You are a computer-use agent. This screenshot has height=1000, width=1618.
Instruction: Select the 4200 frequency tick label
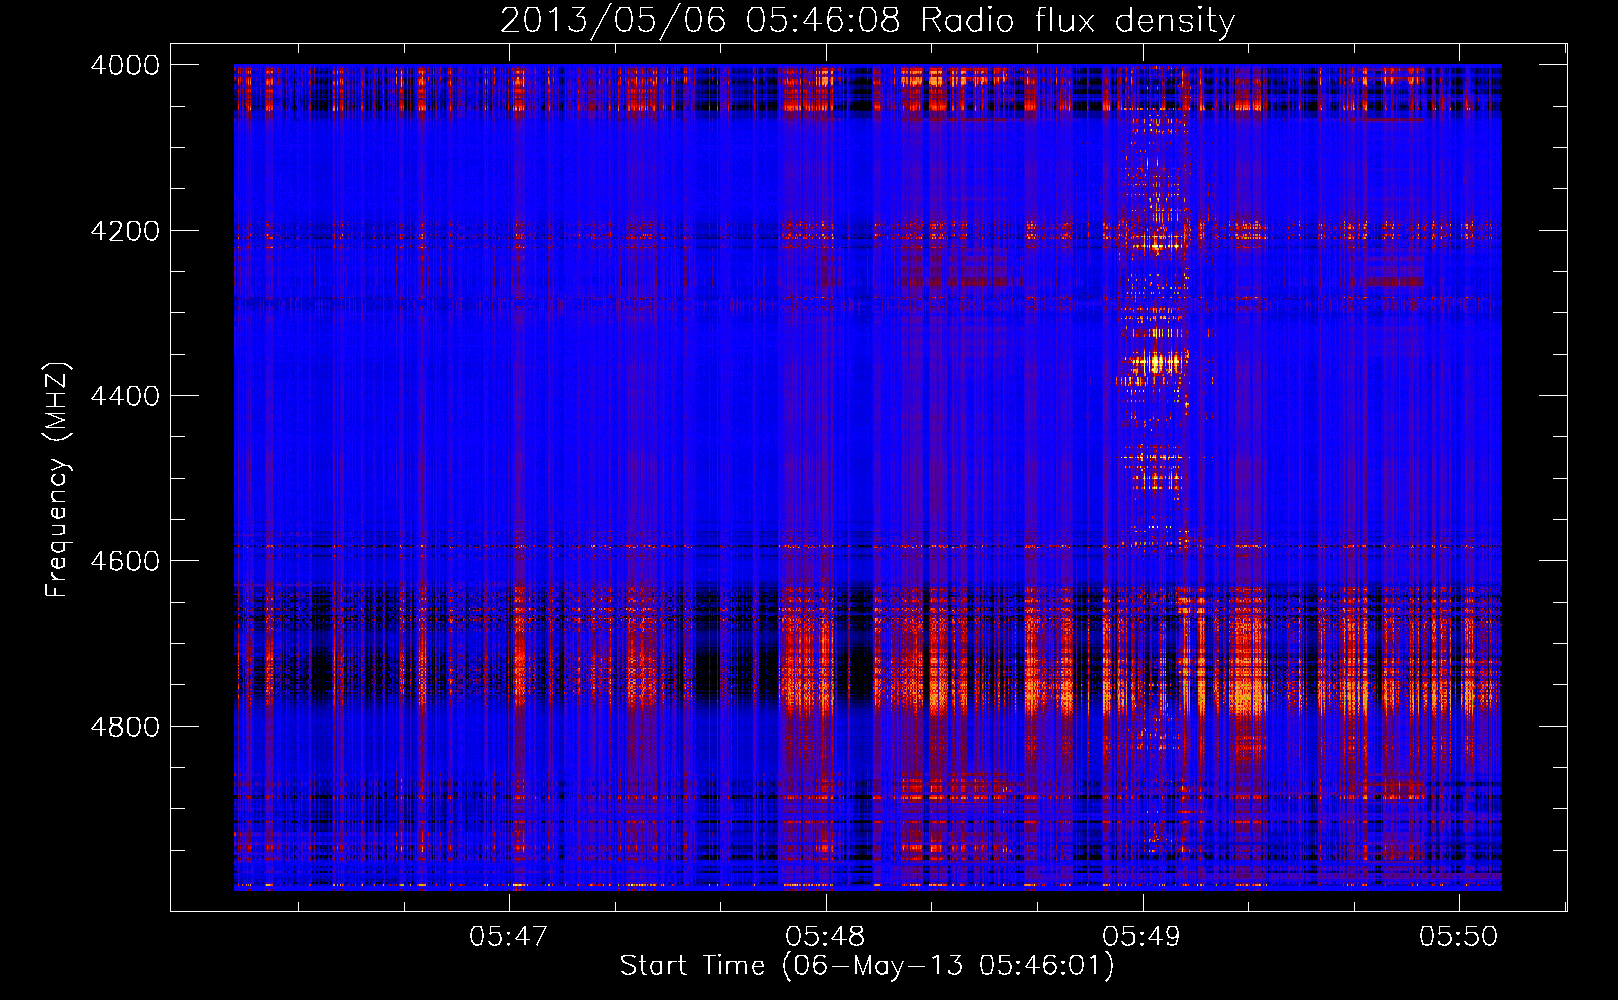coord(125,231)
